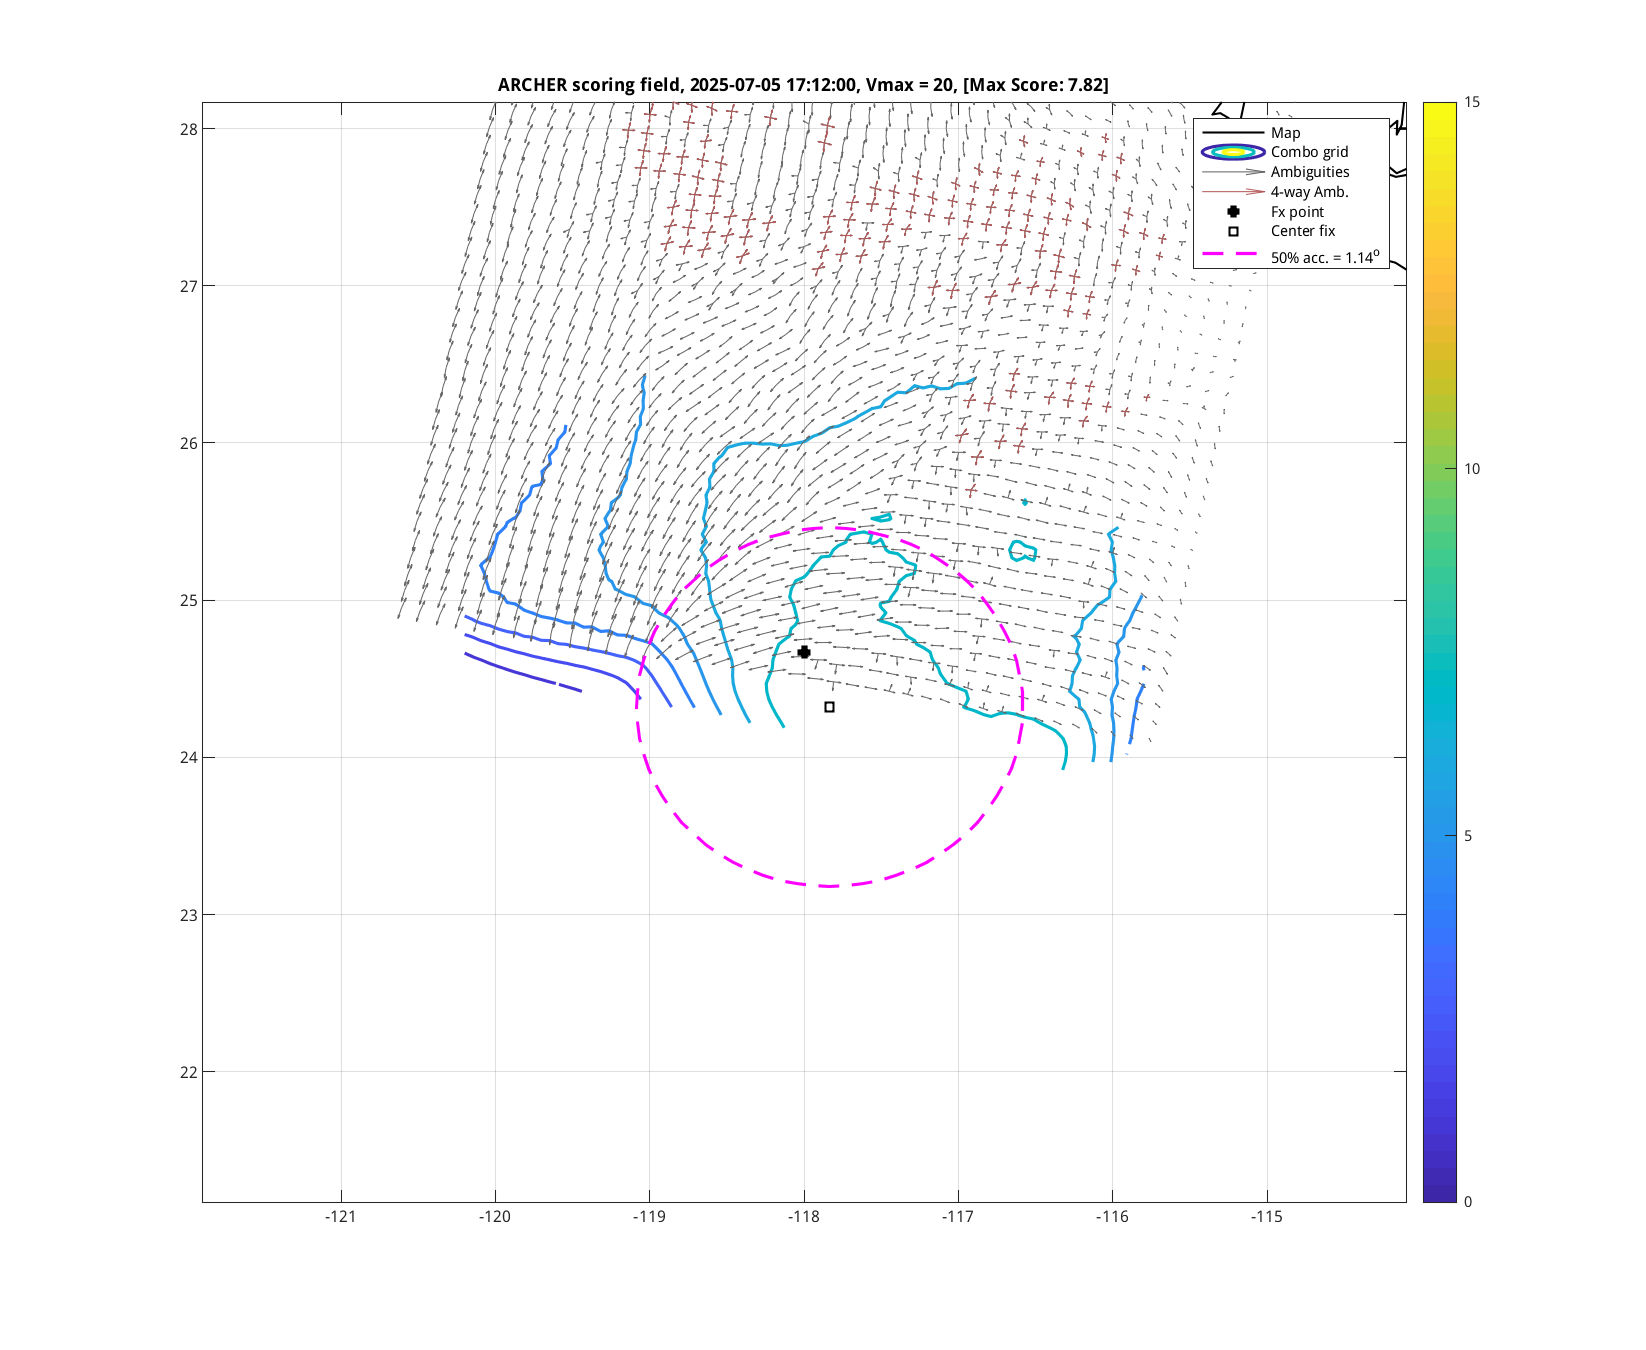The height and width of the screenshot is (1350, 1646).
Task: Click the 4-way Amb. red arrow in legend
Action: point(1233,192)
